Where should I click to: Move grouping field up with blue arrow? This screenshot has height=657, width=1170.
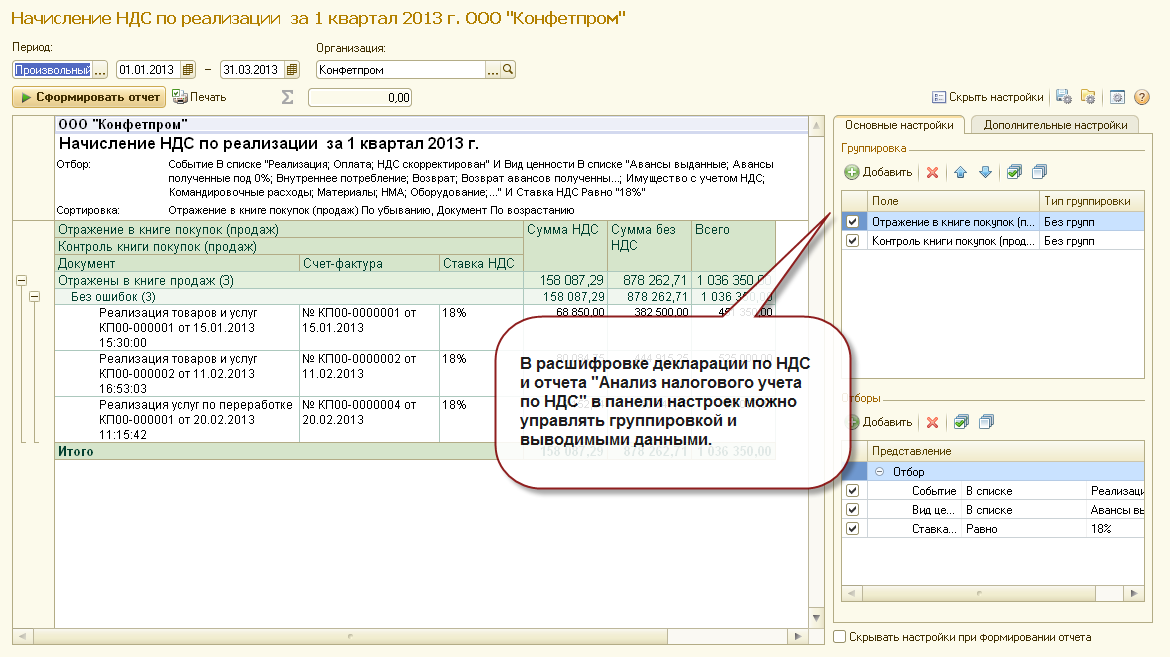(960, 172)
